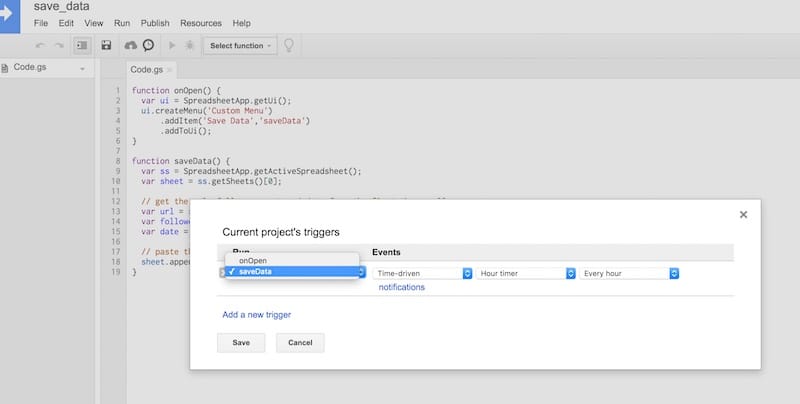Open the Time-driven event type dropdown
Viewport: 800px width, 404px height.
point(422,273)
